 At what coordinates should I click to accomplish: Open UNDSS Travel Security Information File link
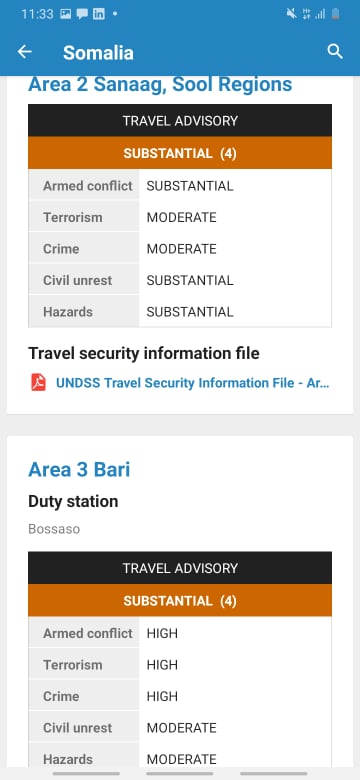[193, 383]
